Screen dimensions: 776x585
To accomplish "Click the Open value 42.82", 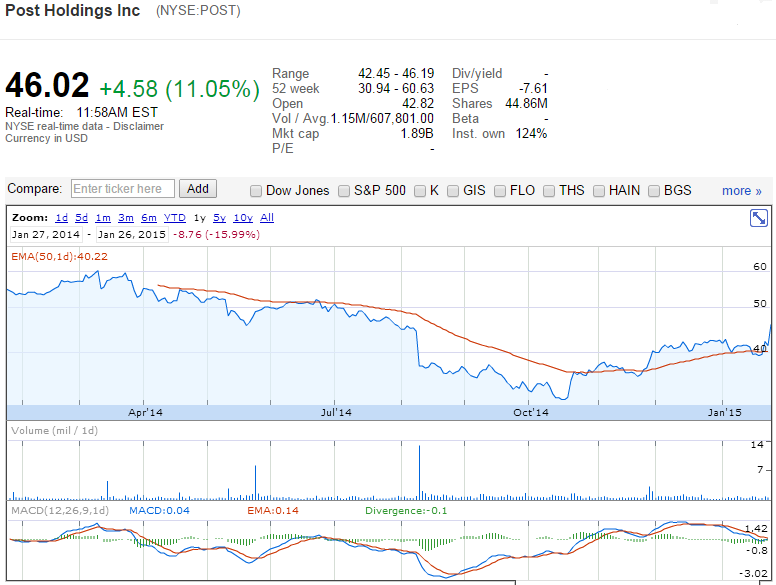I will click(x=418, y=103).
